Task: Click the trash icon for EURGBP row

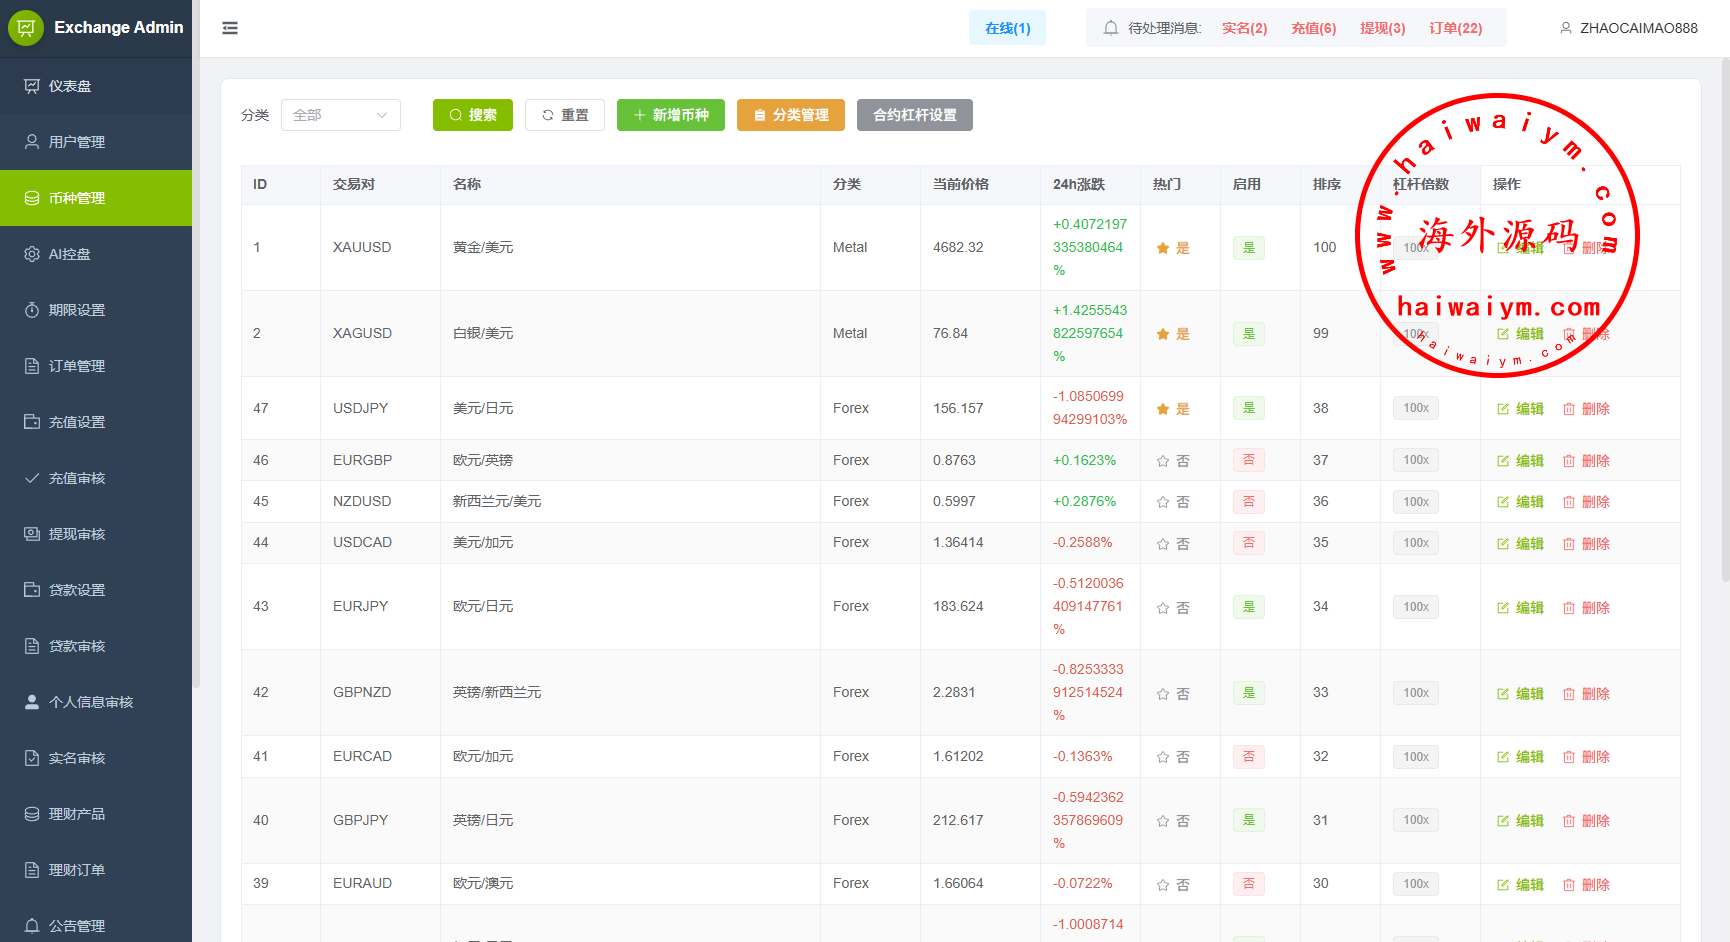Action: (1569, 461)
